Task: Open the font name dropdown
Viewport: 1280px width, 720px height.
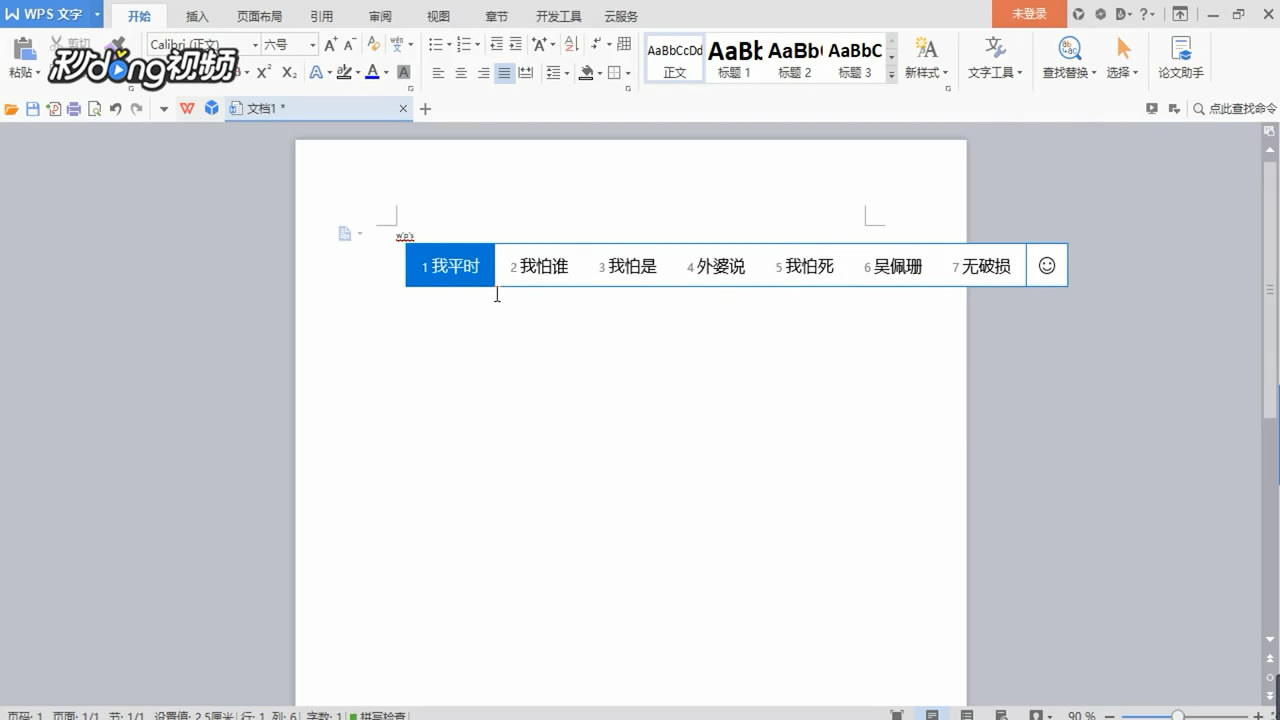Action: tap(256, 44)
